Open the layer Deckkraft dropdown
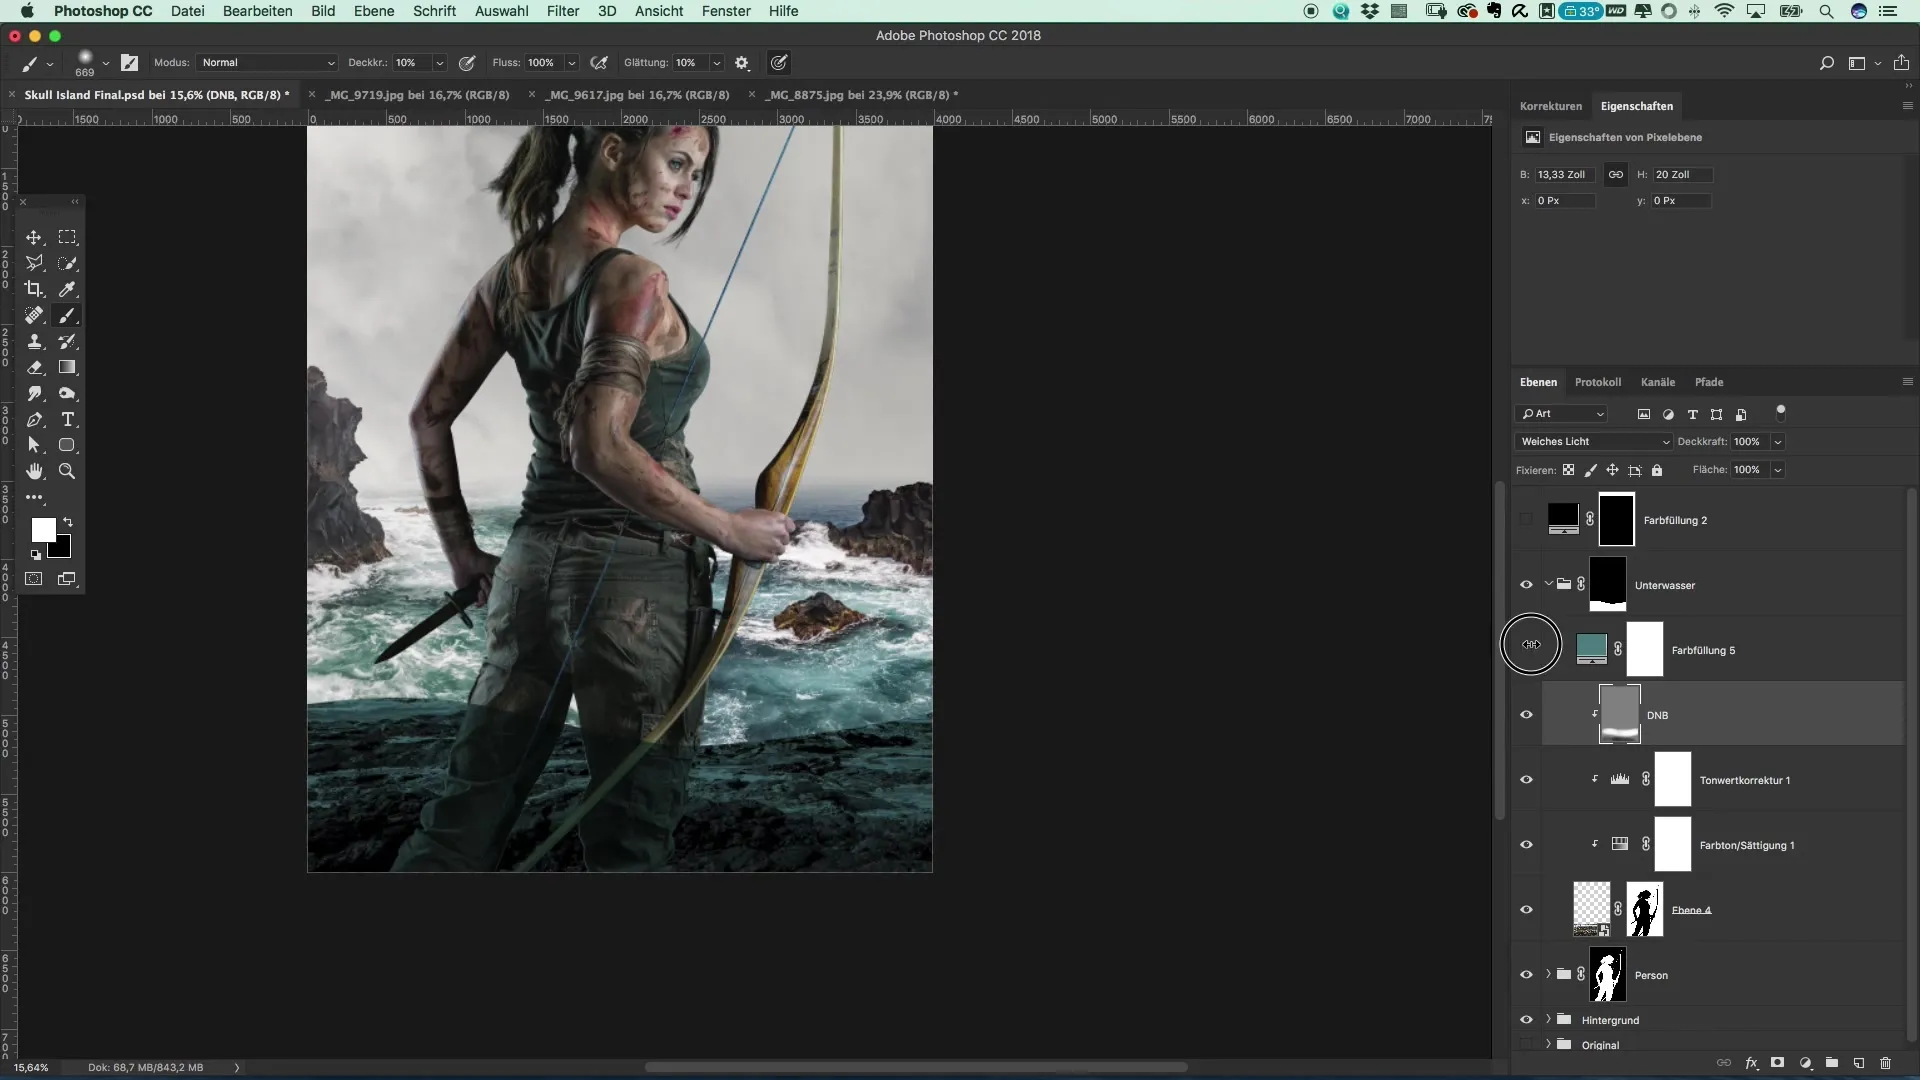This screenshot has height=1080, width=1920. pos(1778,441)
